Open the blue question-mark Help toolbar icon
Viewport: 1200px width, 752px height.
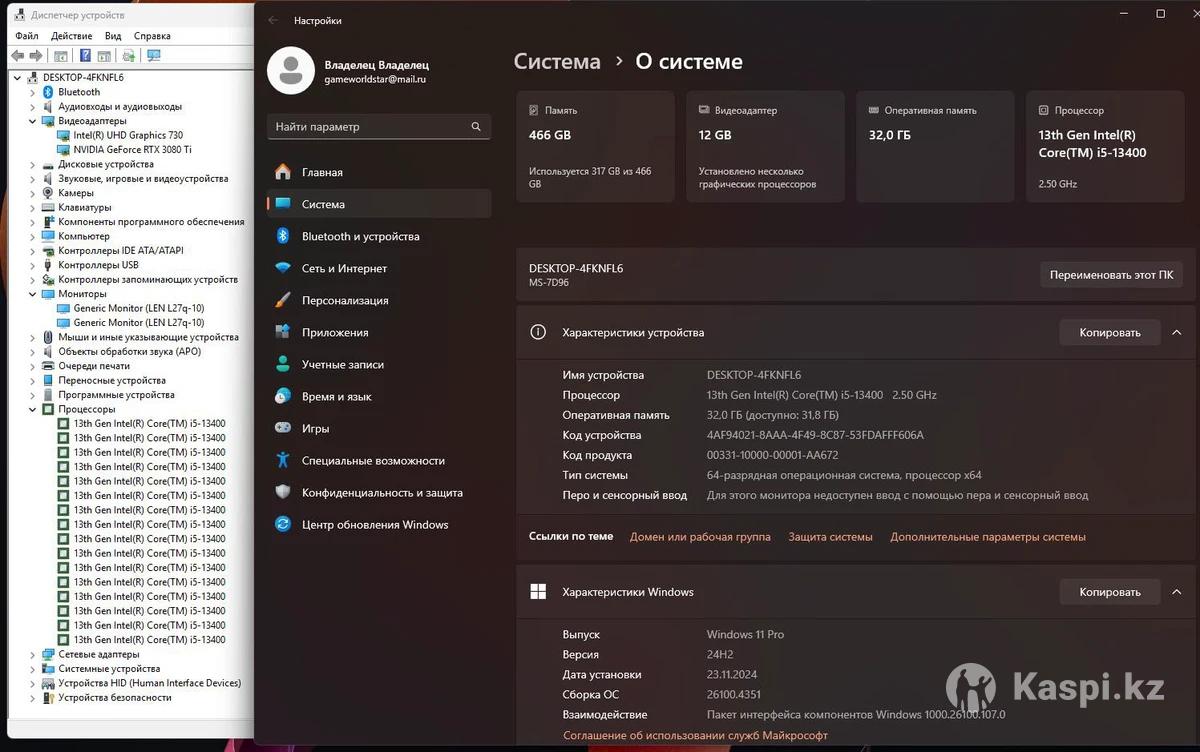[x=85, y=56]
